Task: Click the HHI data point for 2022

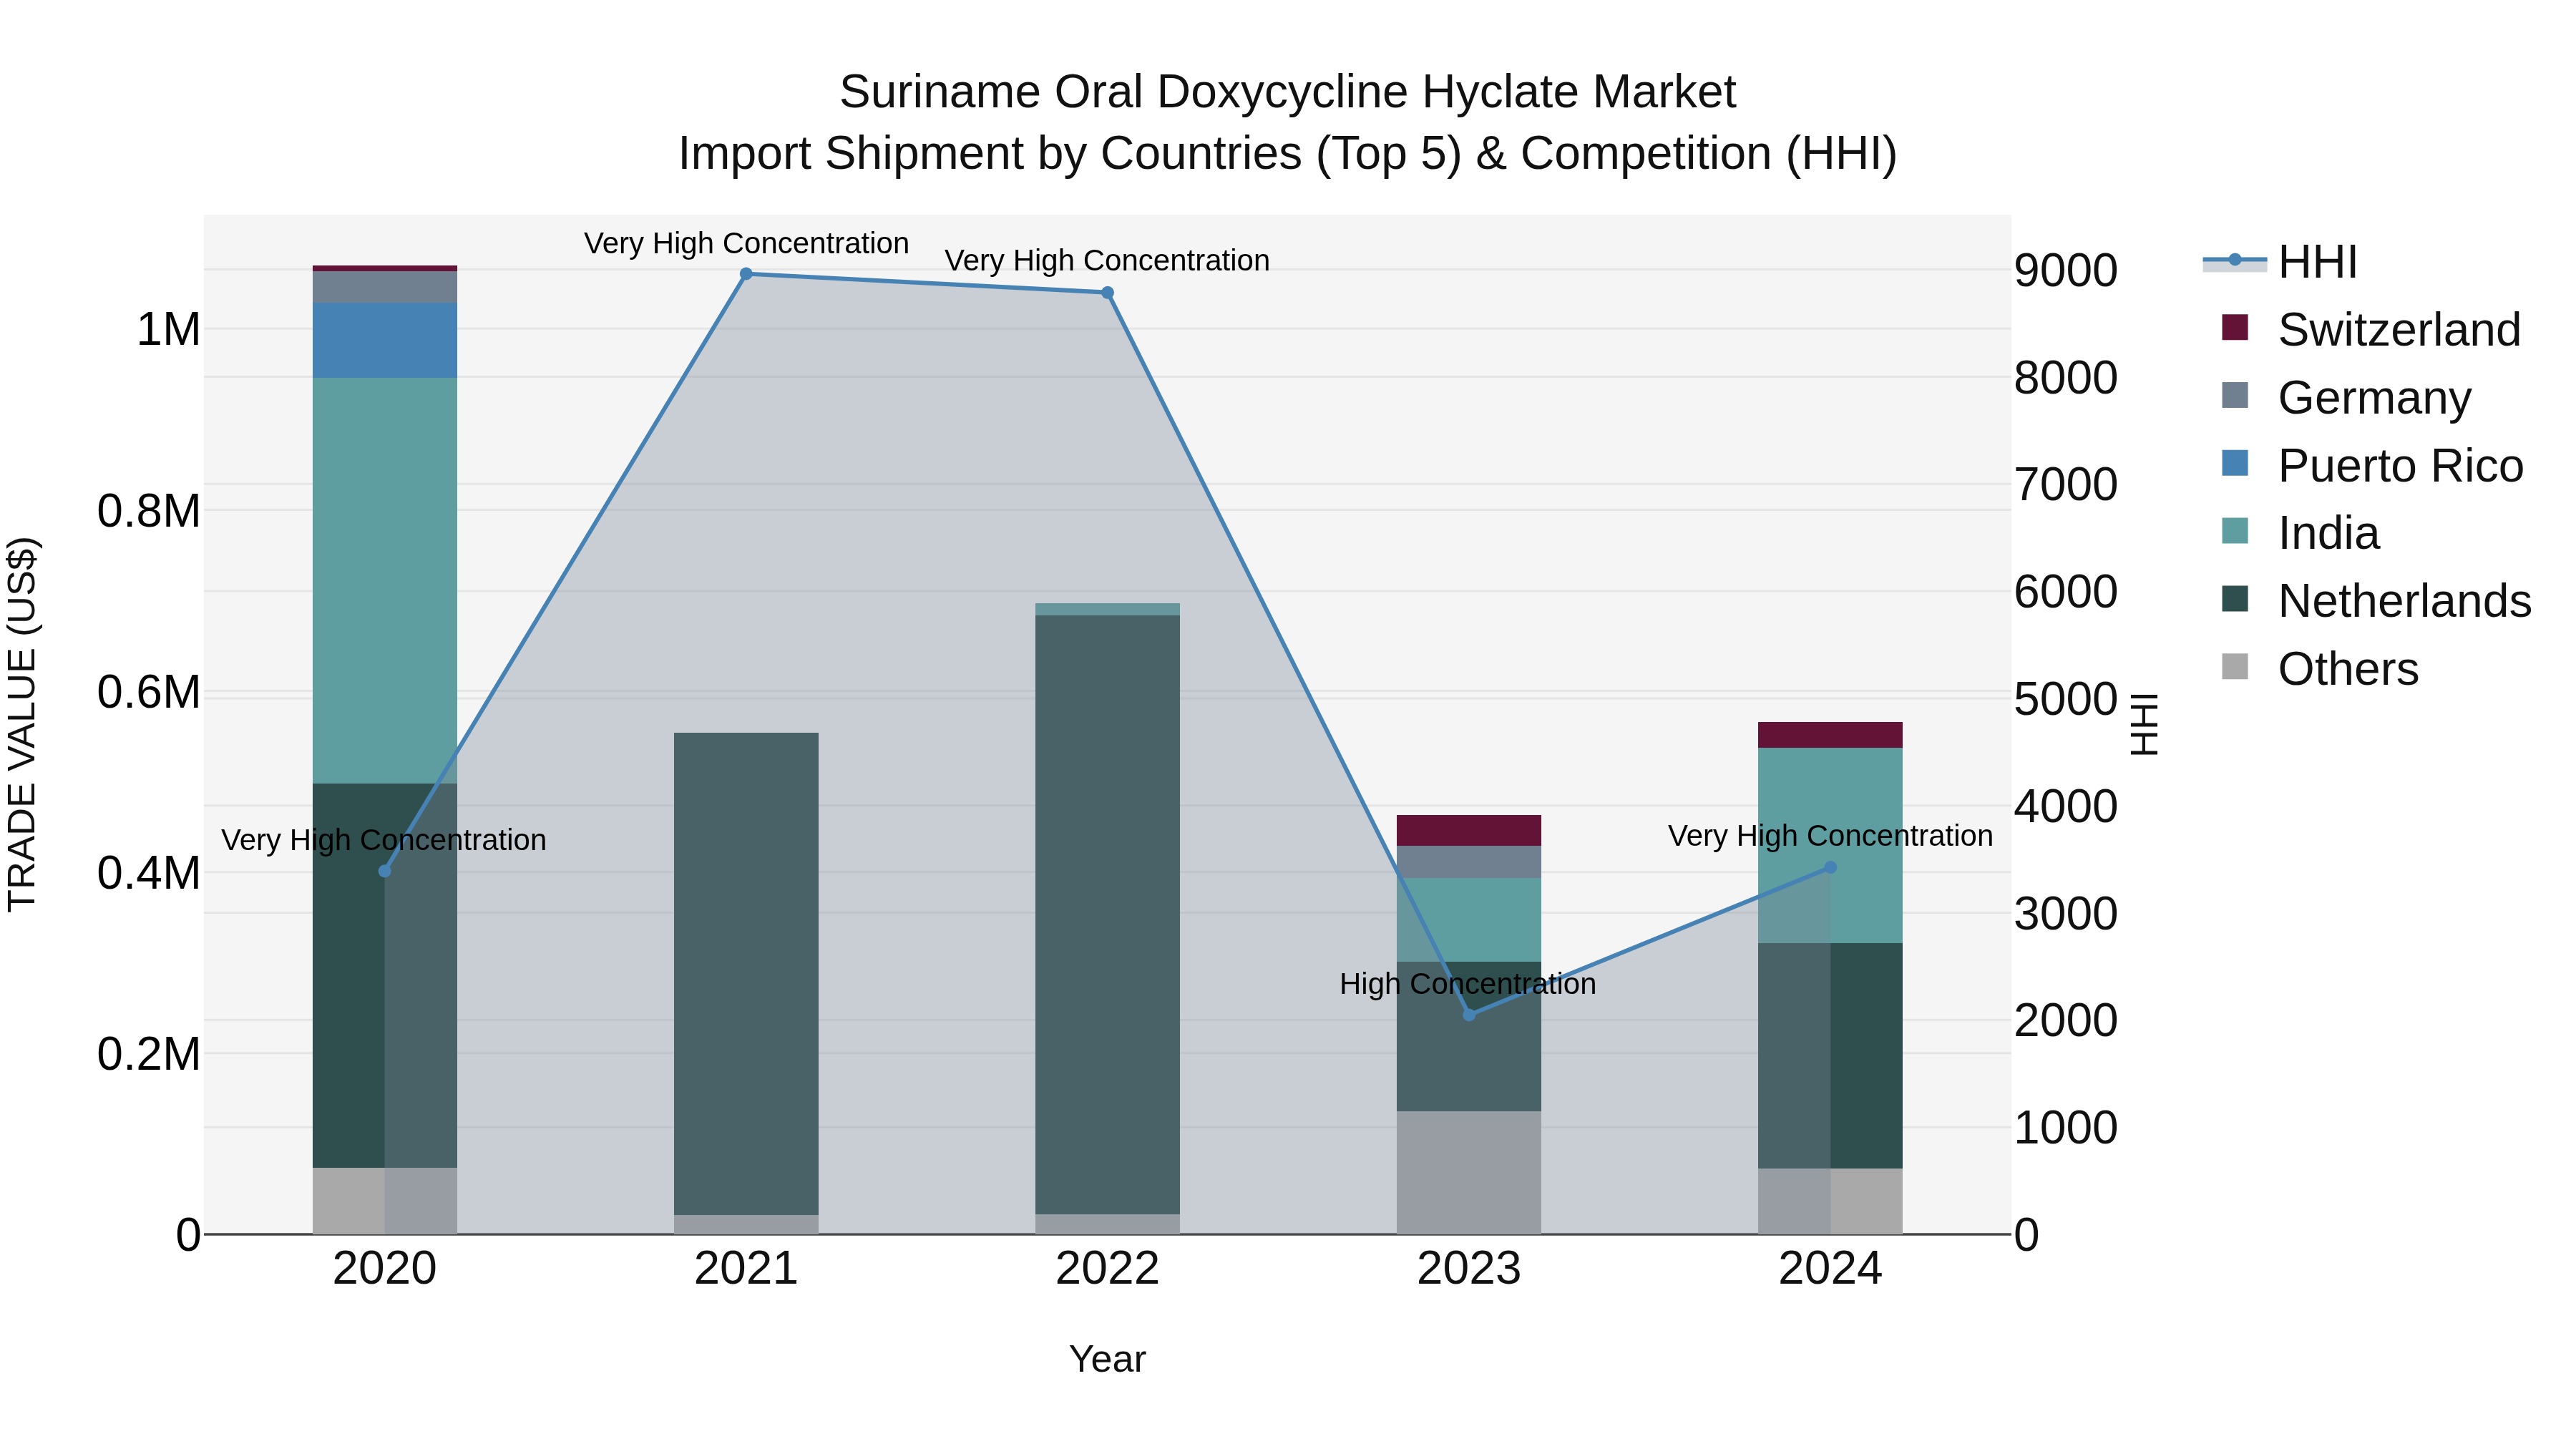Action: click(x=1108, y=293)
